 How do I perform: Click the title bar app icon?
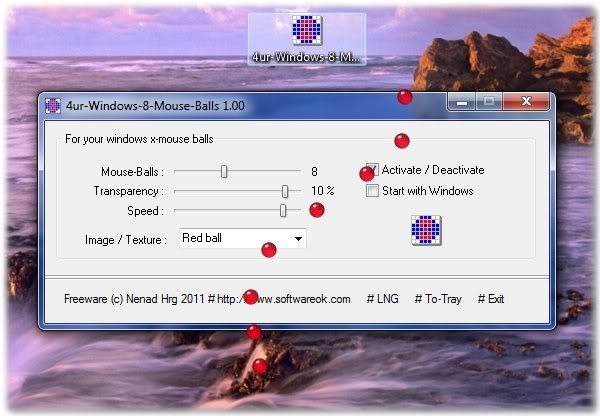click(52, 106)
